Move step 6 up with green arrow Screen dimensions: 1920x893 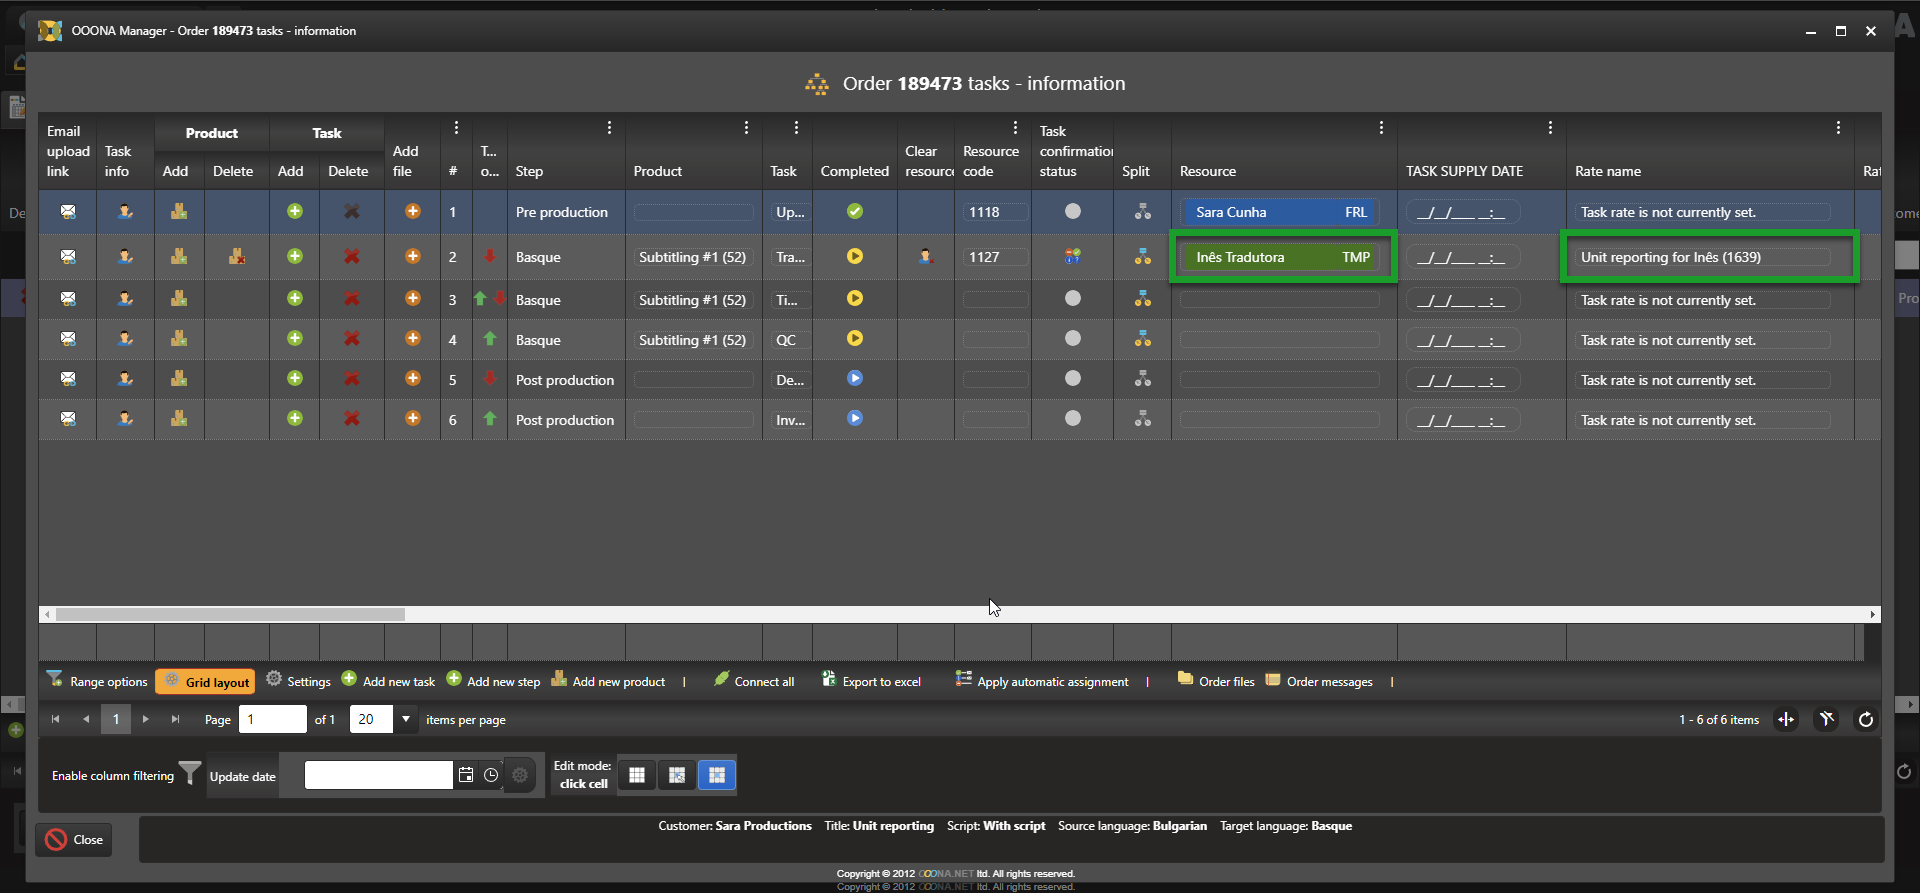point(490,419)
